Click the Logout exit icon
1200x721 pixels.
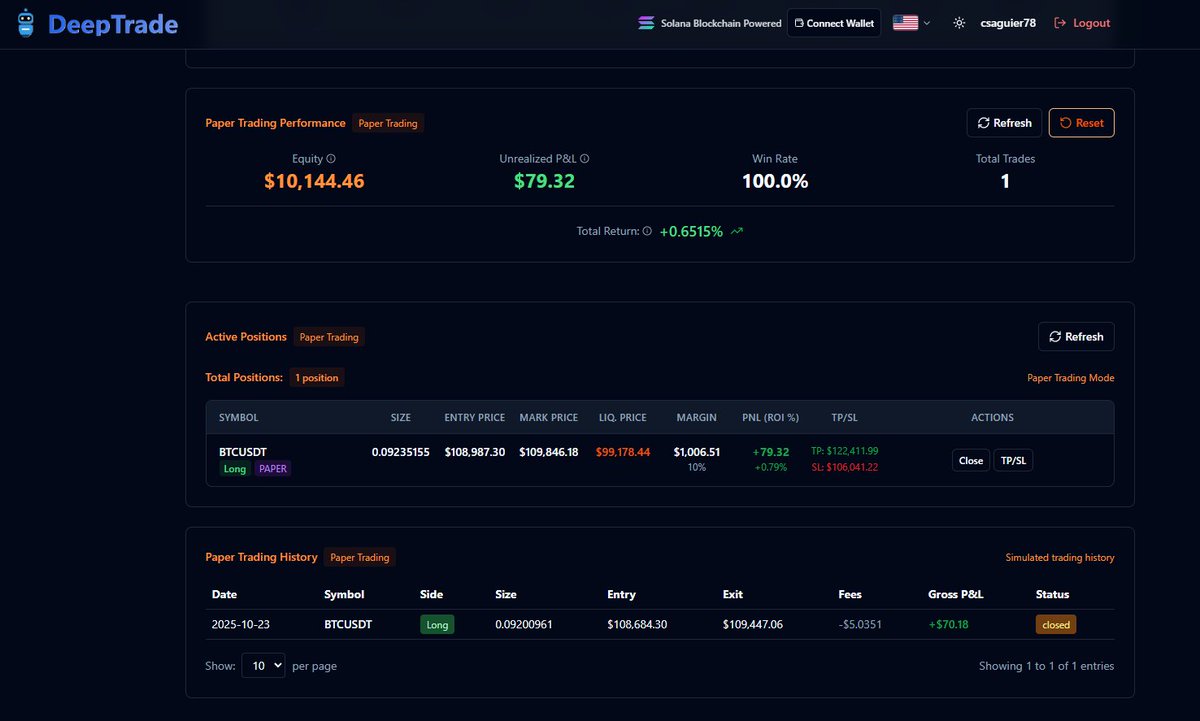pyautogui.click(x=1059, y=22)
